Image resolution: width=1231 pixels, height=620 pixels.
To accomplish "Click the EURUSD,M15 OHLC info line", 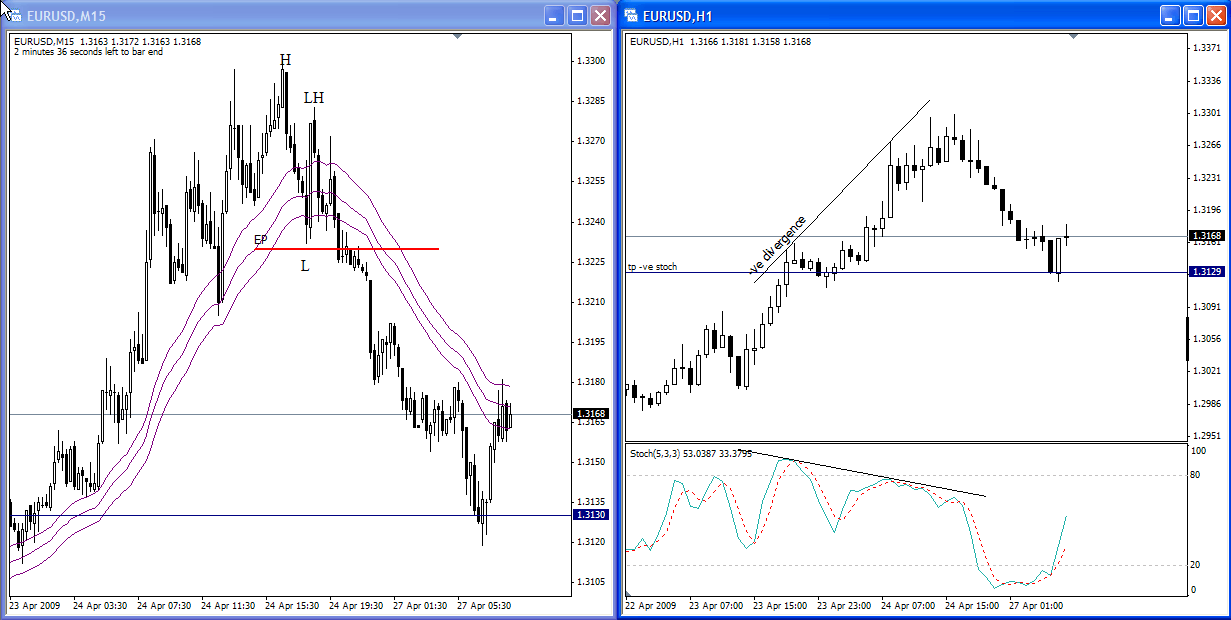I will (x=107, y=42).
